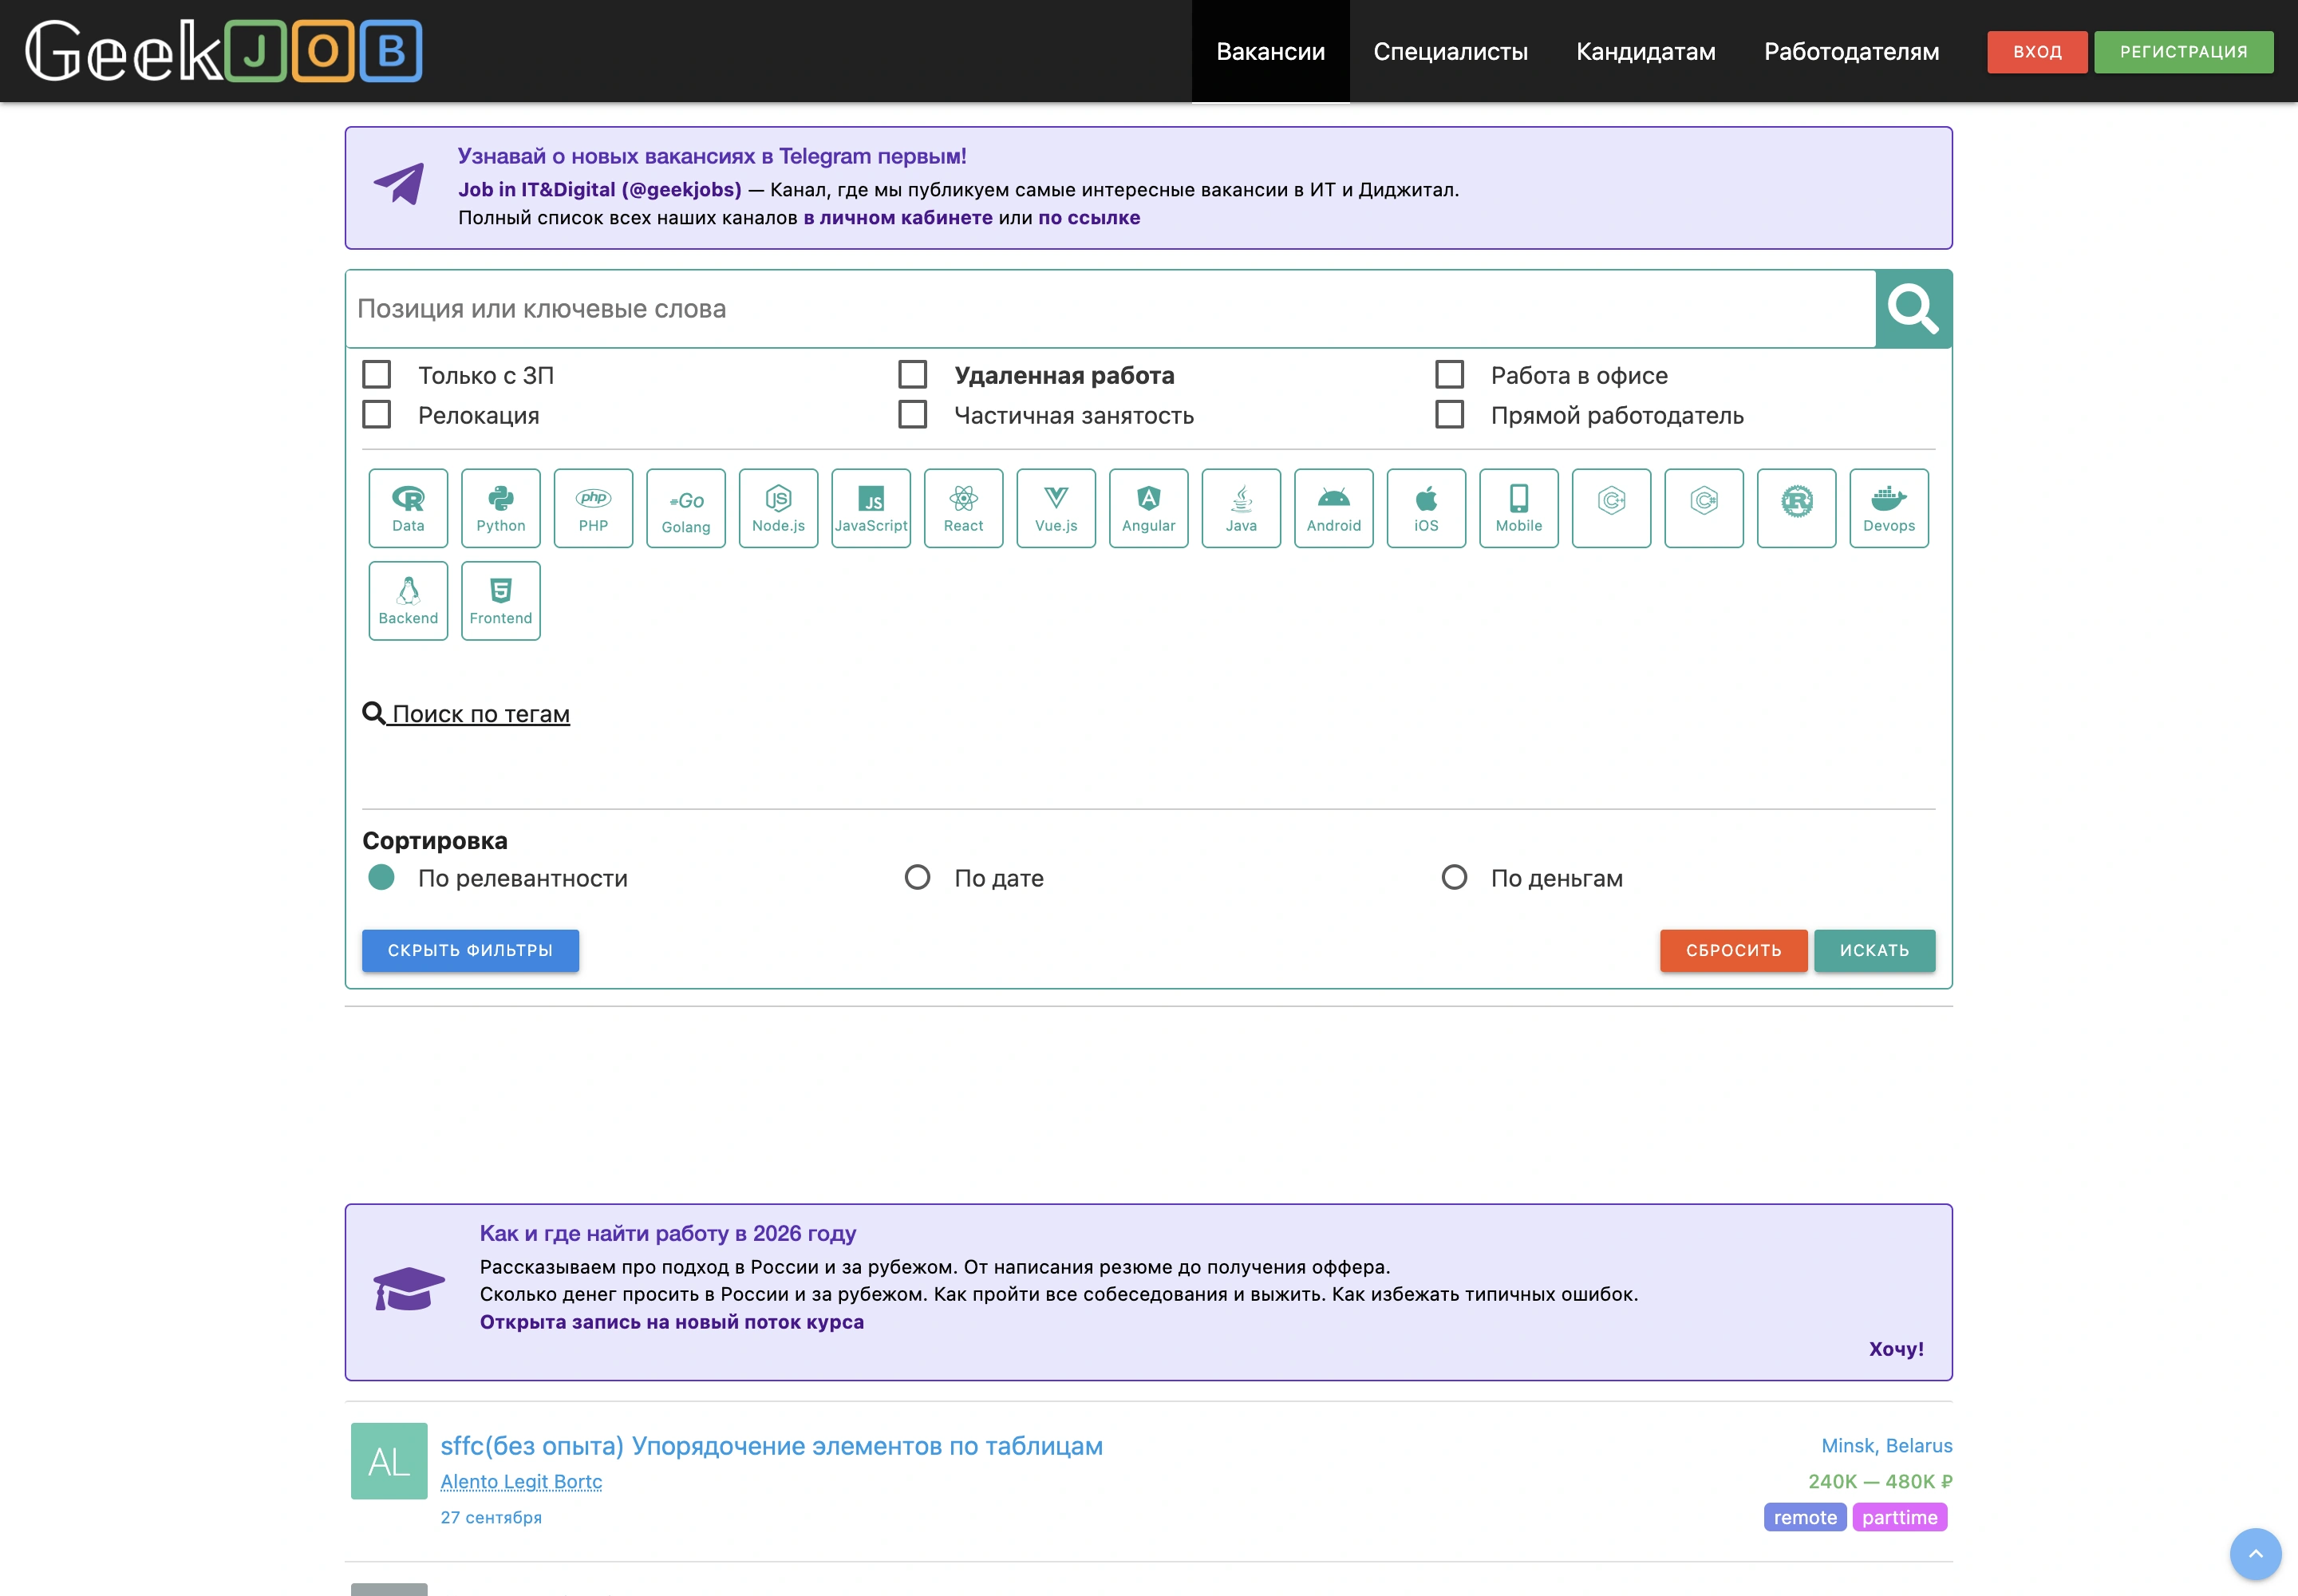Sort vacancies 'По деньгам'
2298x1596 pixels.
point(1454,877)
